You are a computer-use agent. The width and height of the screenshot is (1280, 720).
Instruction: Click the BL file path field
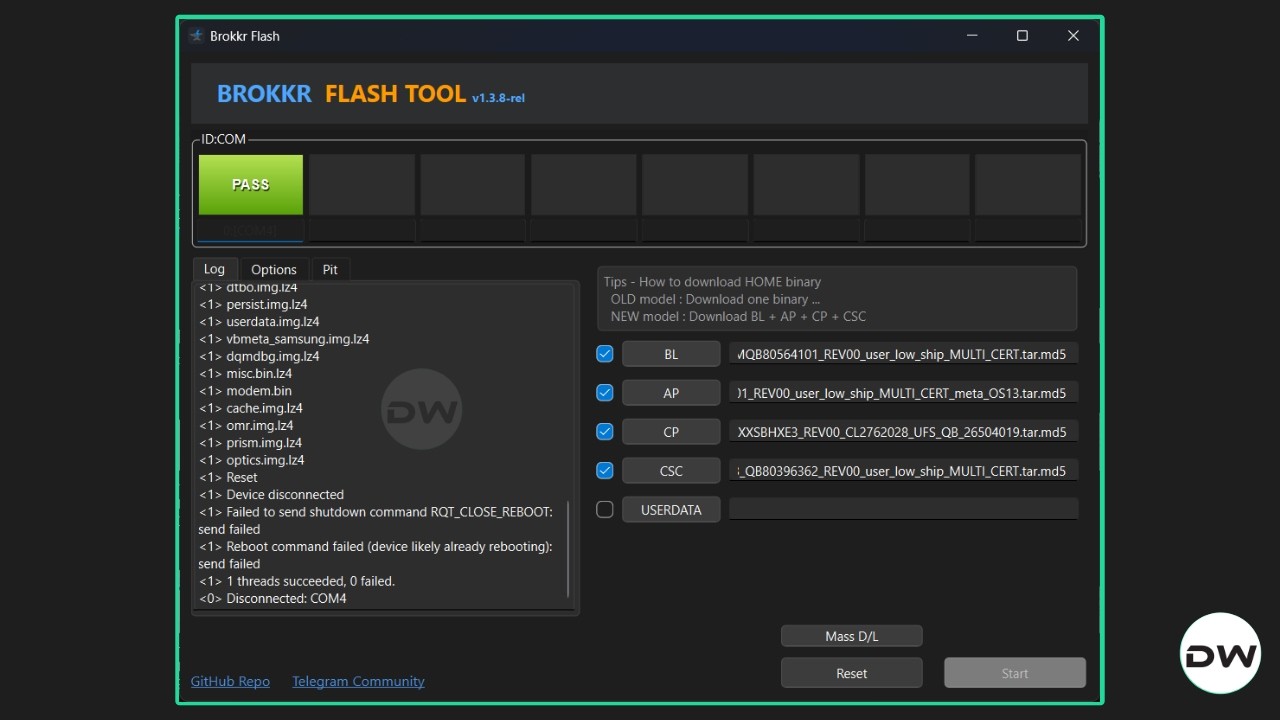(904, 354)
